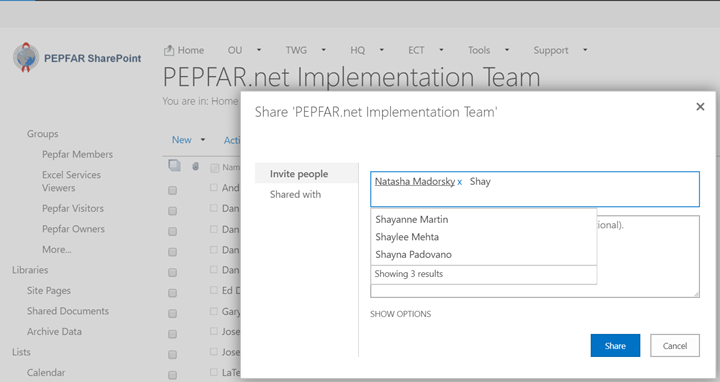
Task: Open the OU dropdown menu arrow
Action: [259, 50]
